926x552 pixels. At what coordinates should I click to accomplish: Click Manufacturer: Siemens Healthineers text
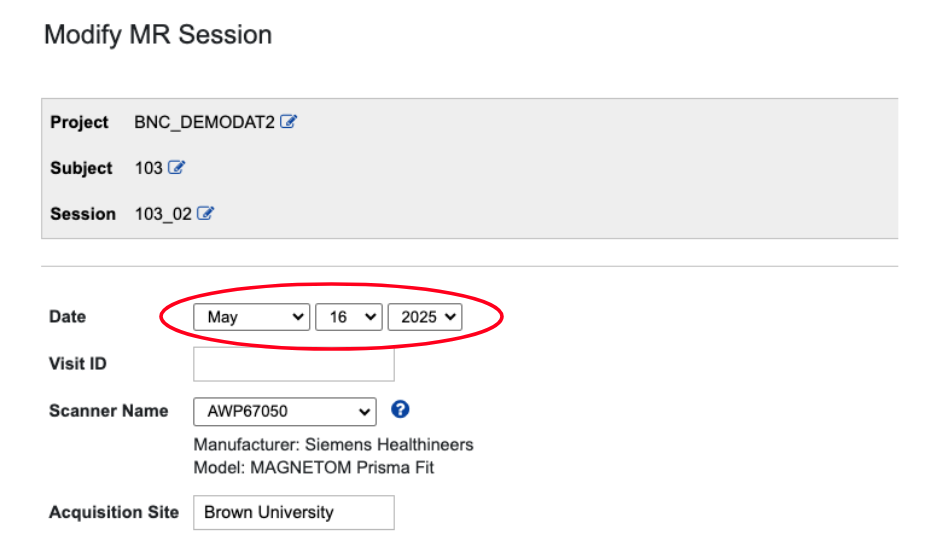334,445
